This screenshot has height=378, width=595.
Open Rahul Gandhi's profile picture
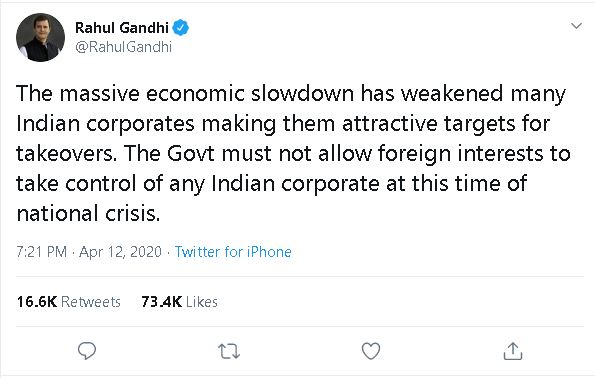tap(40, 37)
